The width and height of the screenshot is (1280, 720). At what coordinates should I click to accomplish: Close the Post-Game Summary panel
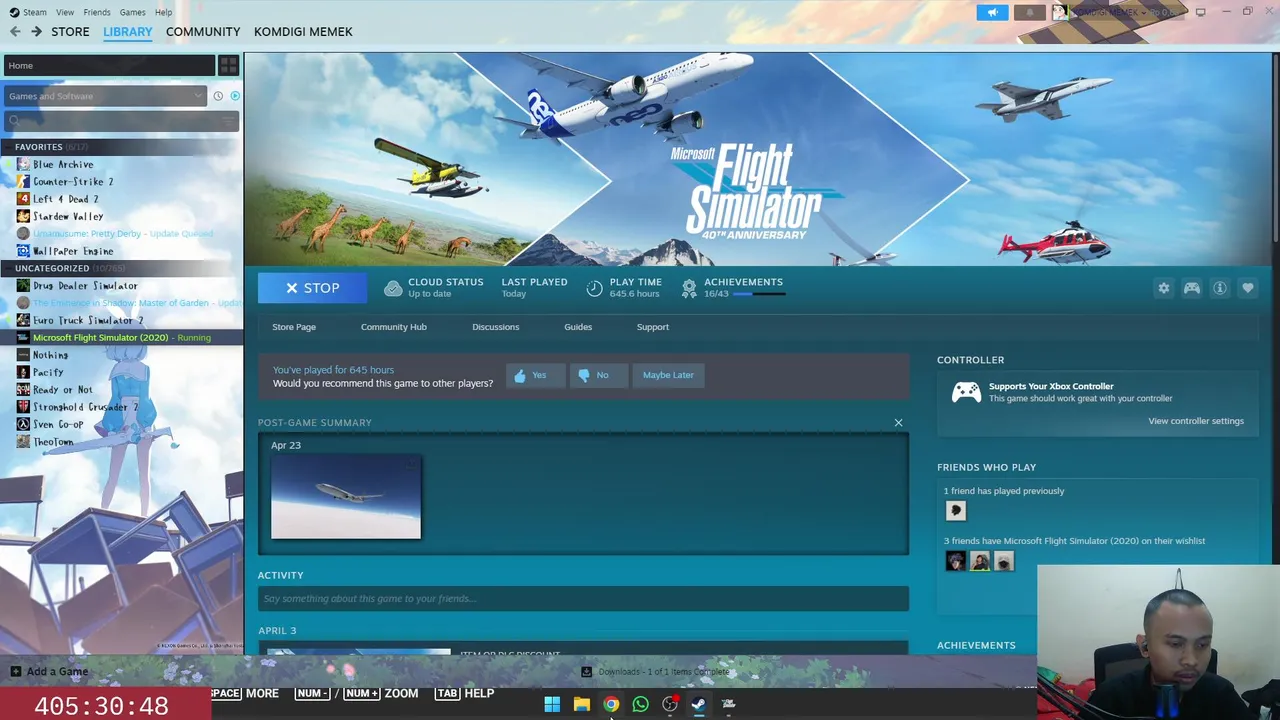(x=898, y=423)
